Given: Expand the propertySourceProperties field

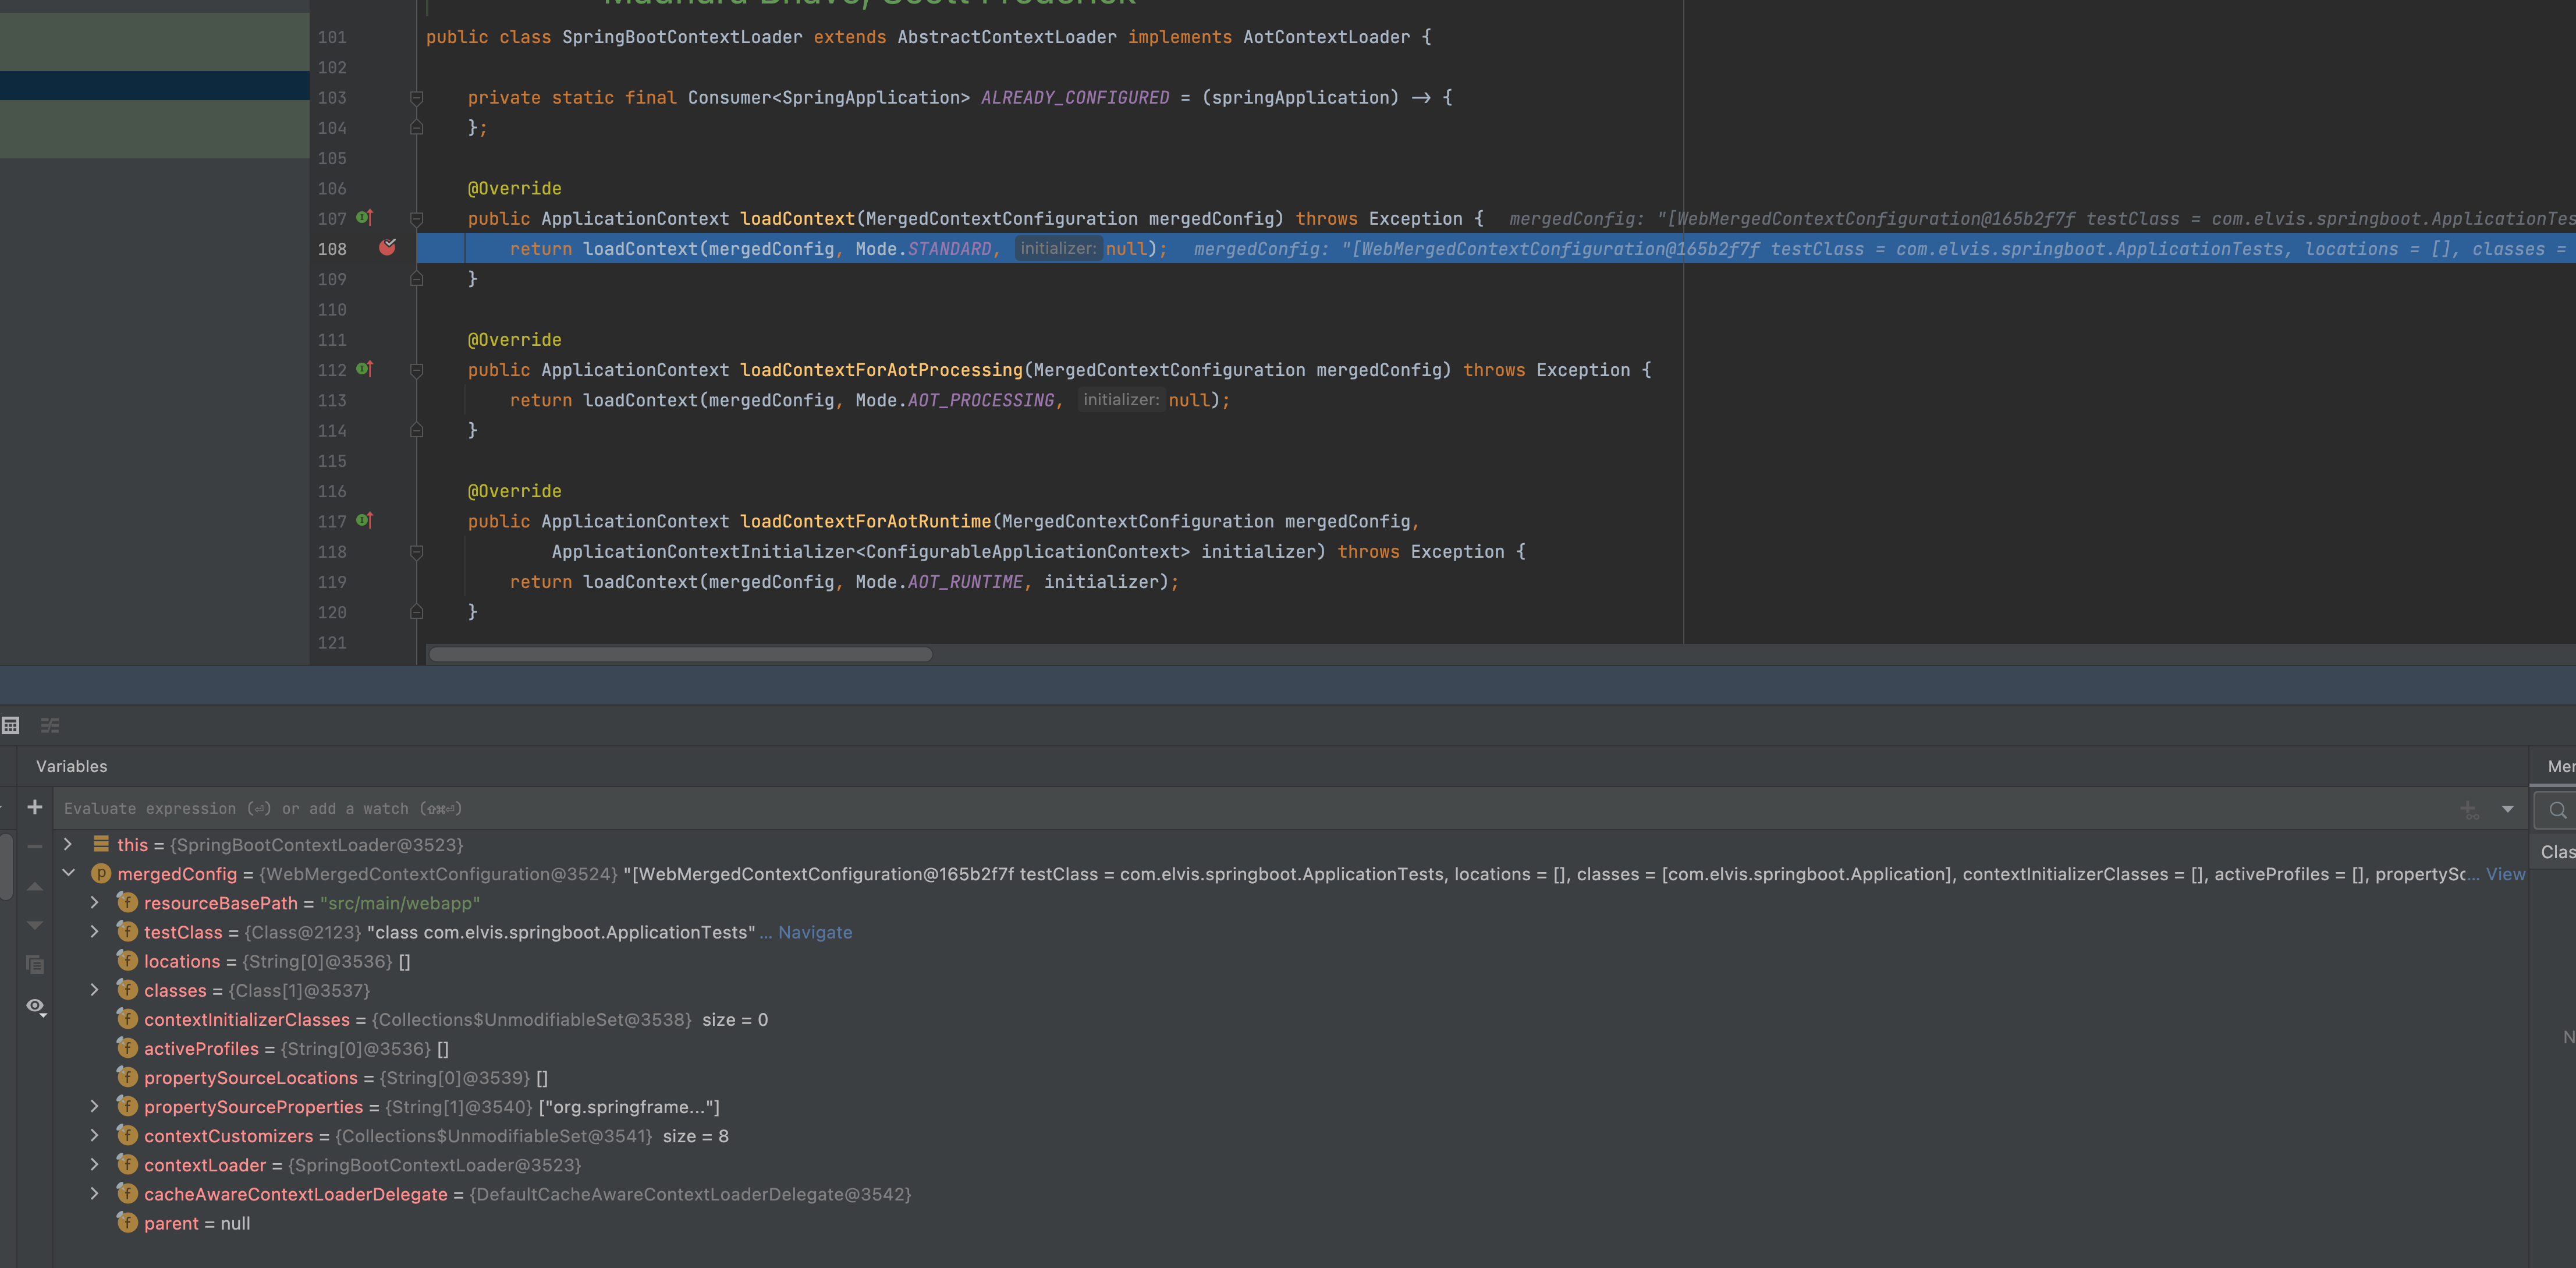Looking at the screenshot, I should [x=94, y=1106].
